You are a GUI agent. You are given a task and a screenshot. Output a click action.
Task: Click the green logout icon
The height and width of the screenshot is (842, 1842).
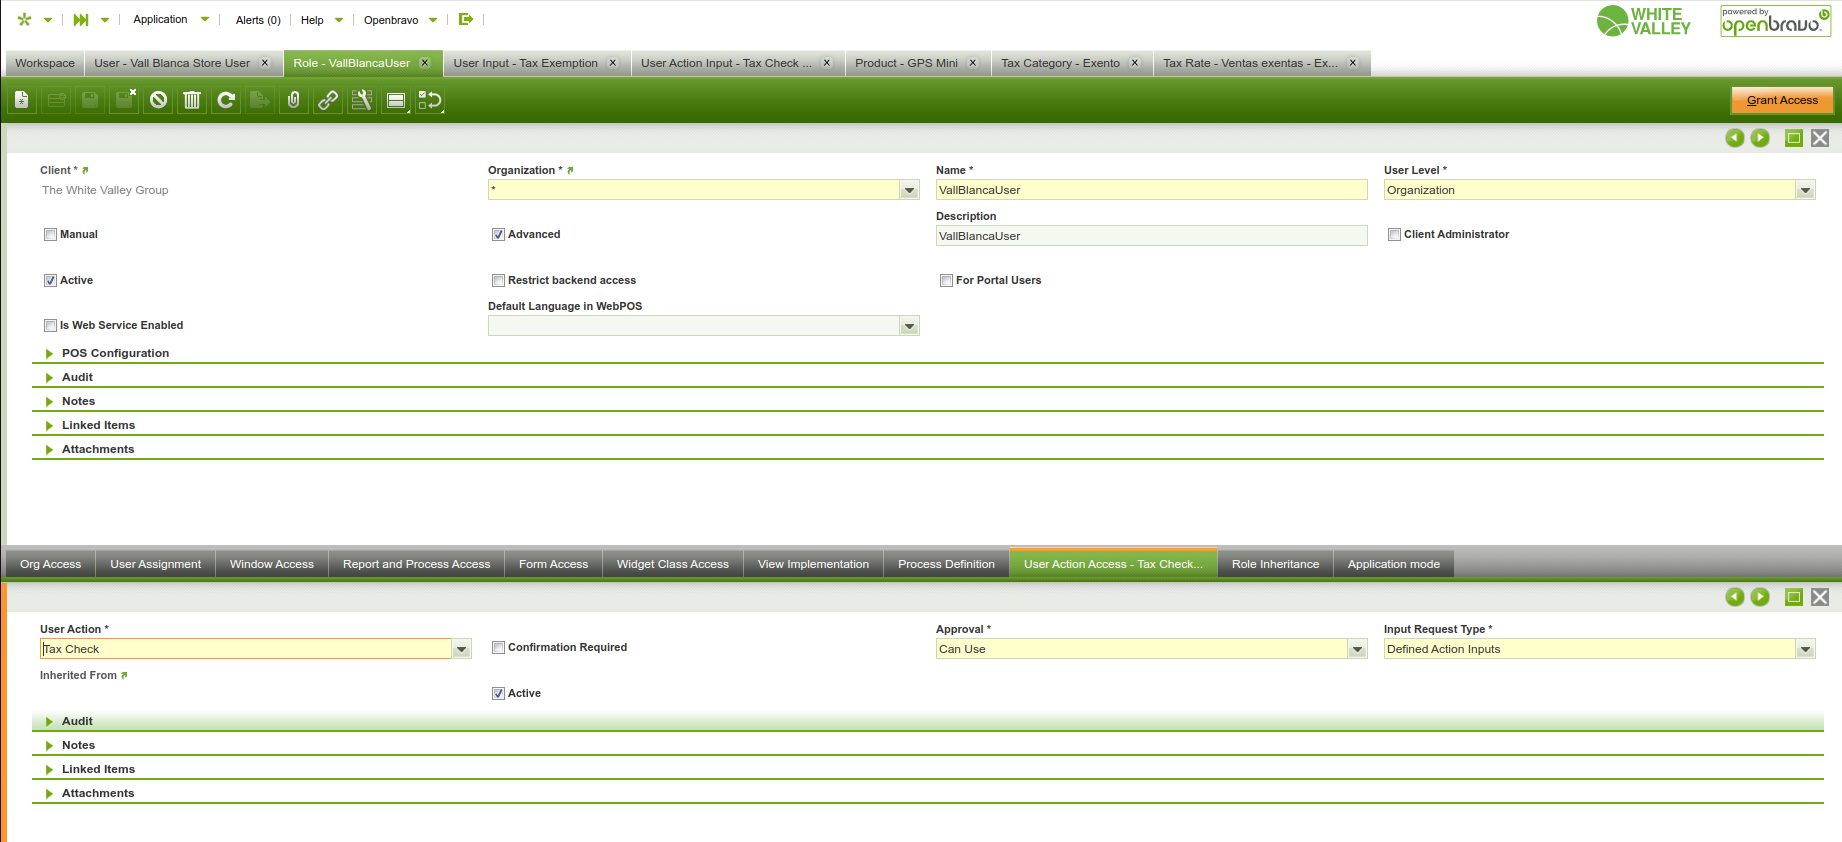pos(466,19)
